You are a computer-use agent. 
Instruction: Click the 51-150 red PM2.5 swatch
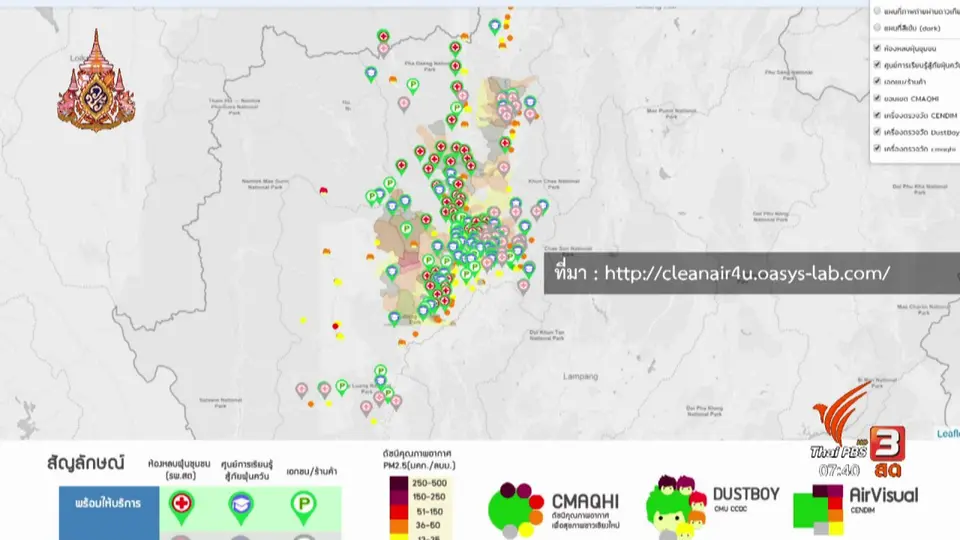point(399,512)
